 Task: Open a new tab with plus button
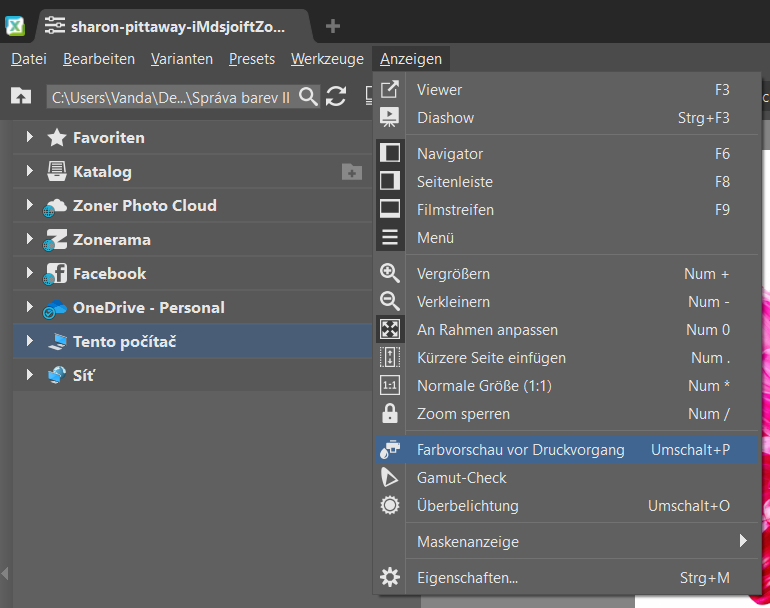333,26
